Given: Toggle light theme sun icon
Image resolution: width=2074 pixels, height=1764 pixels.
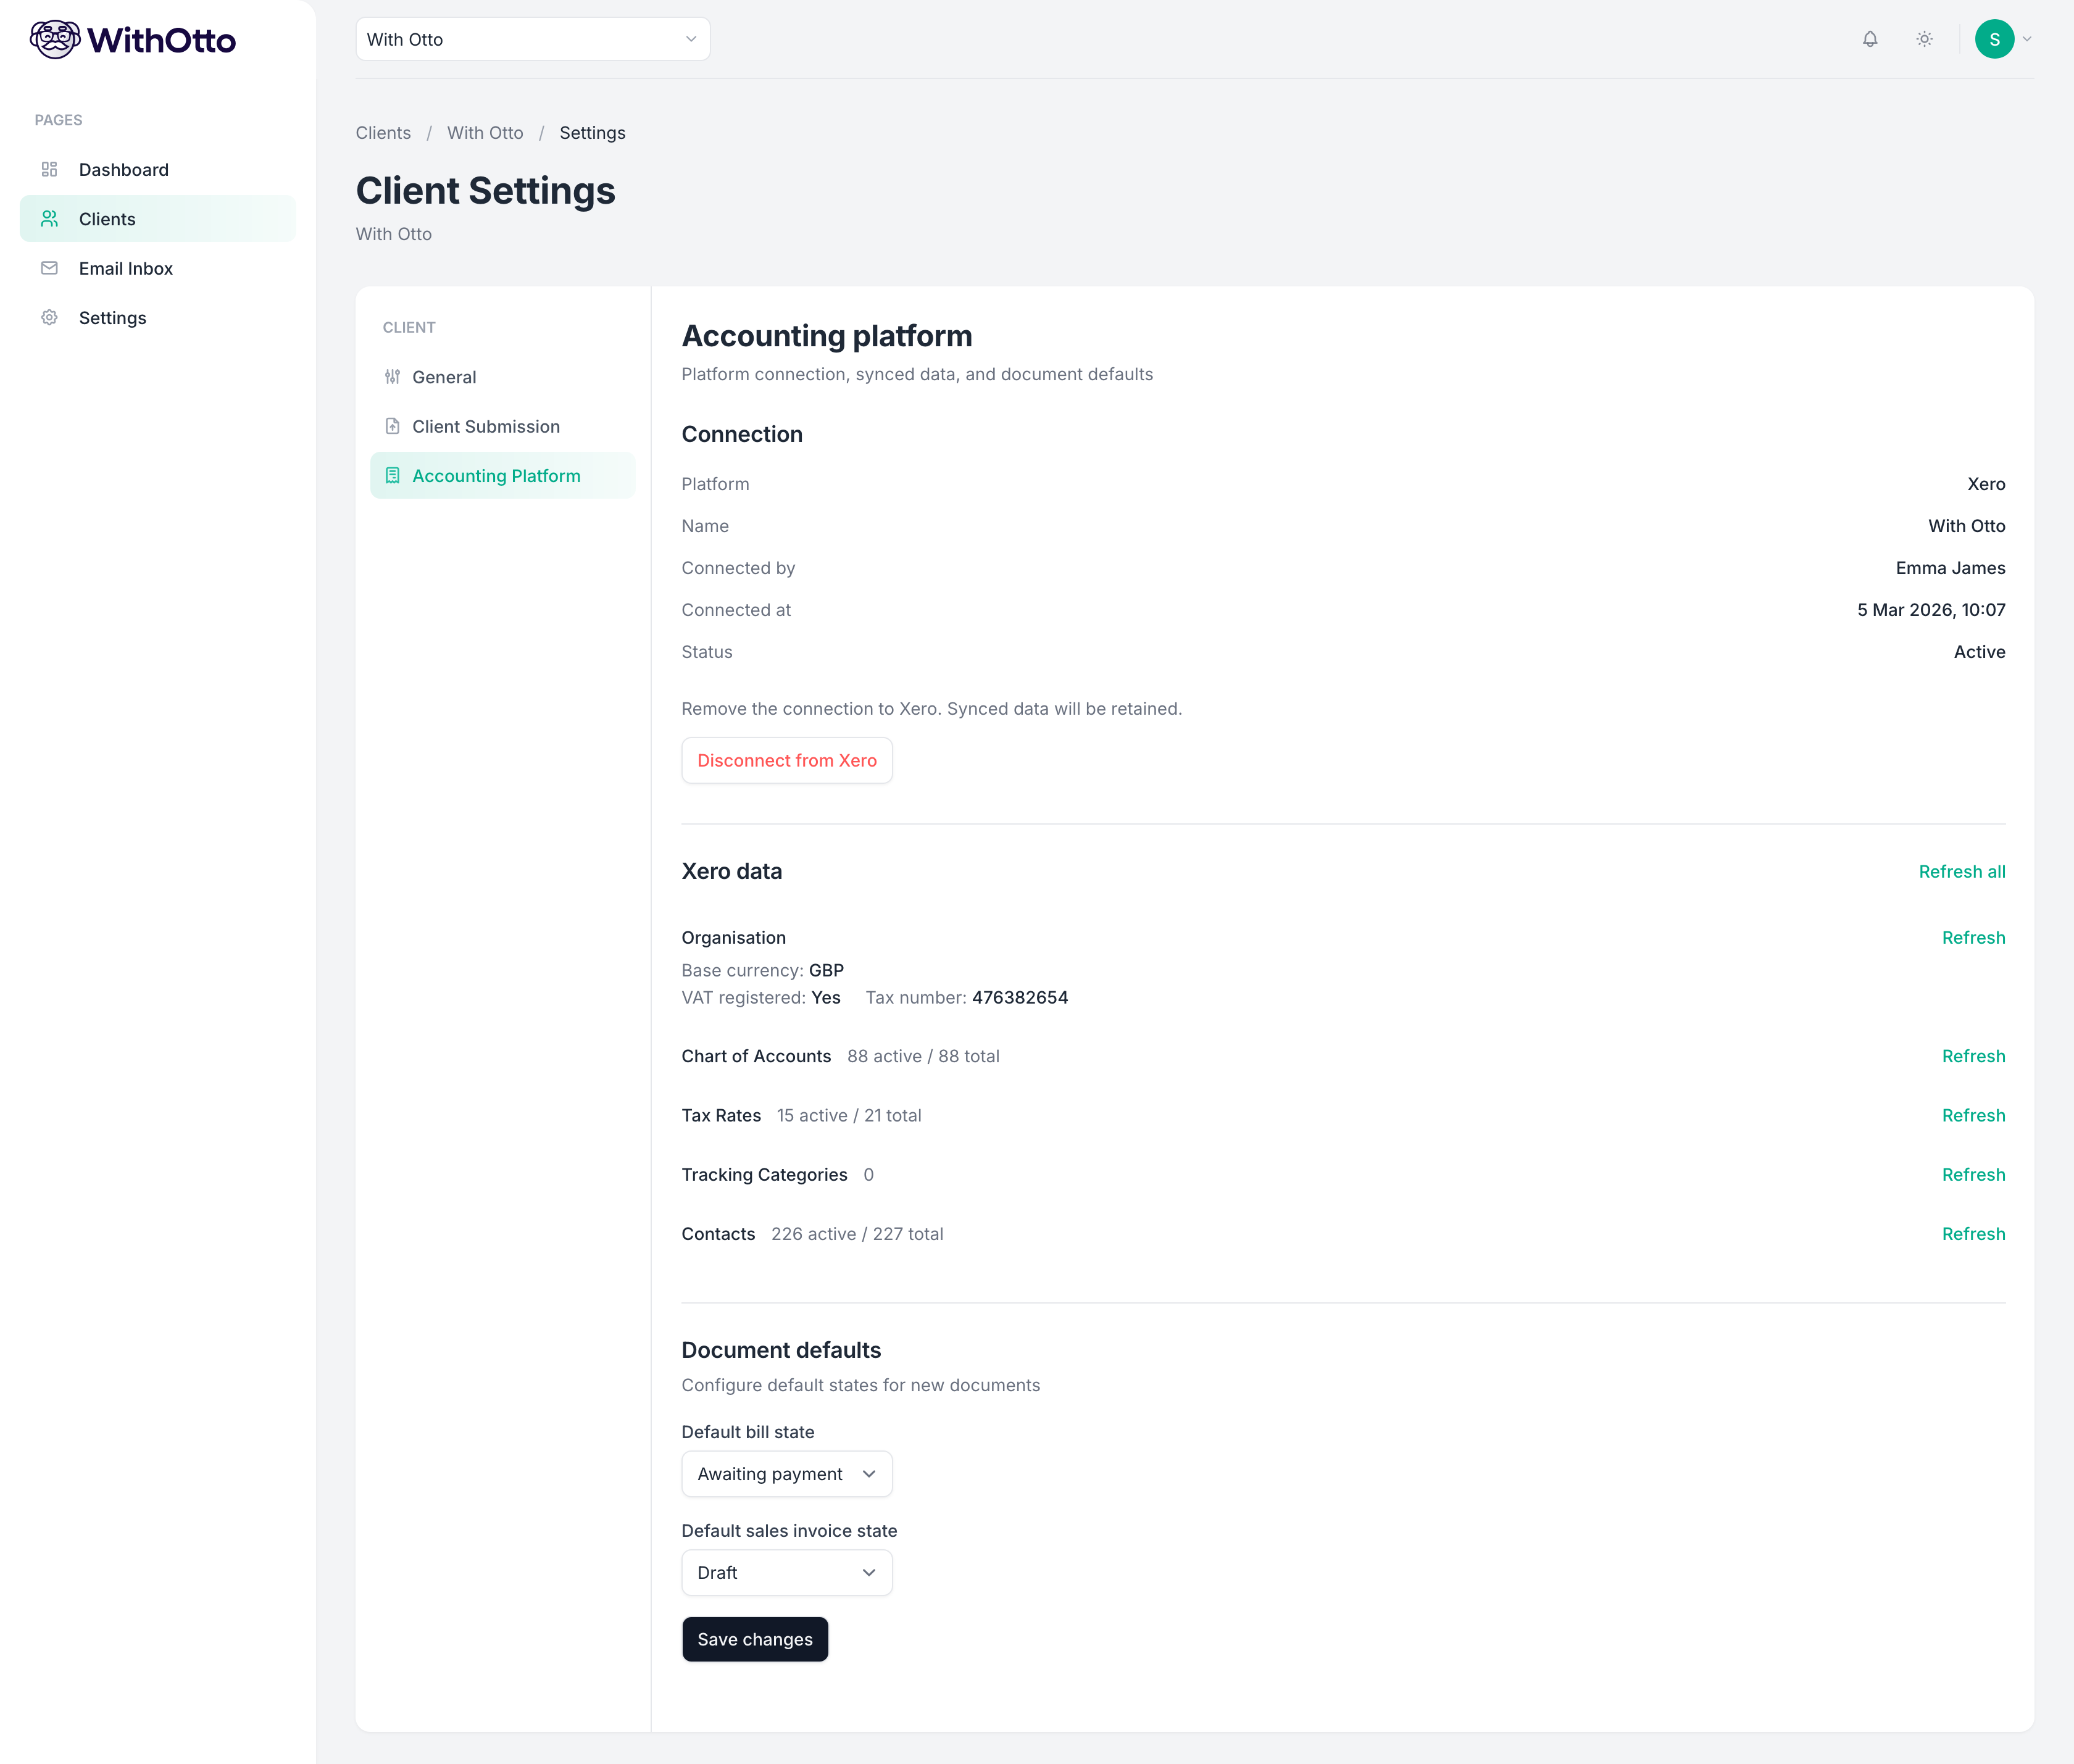Looking at the screenshot, I should [1924, 39].
